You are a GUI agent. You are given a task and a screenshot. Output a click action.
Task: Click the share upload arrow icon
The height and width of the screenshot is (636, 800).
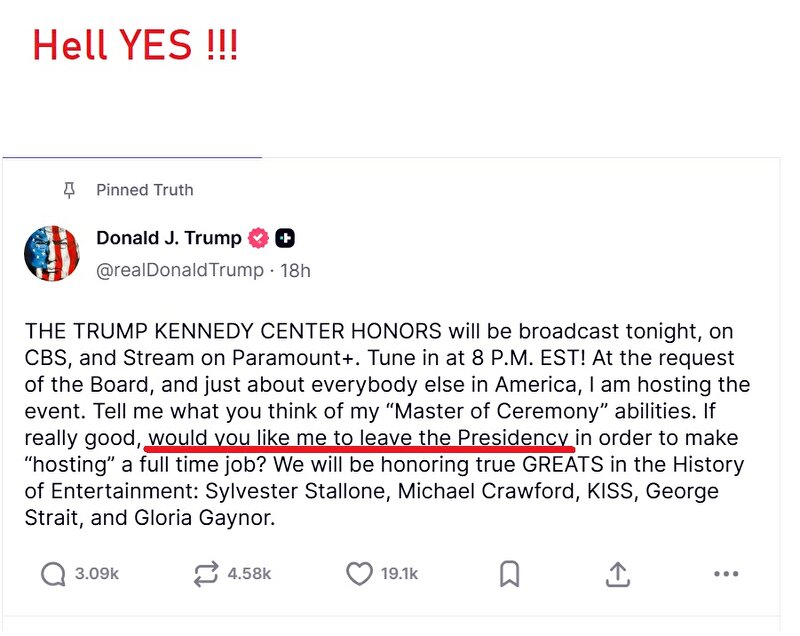coord(617,574)
